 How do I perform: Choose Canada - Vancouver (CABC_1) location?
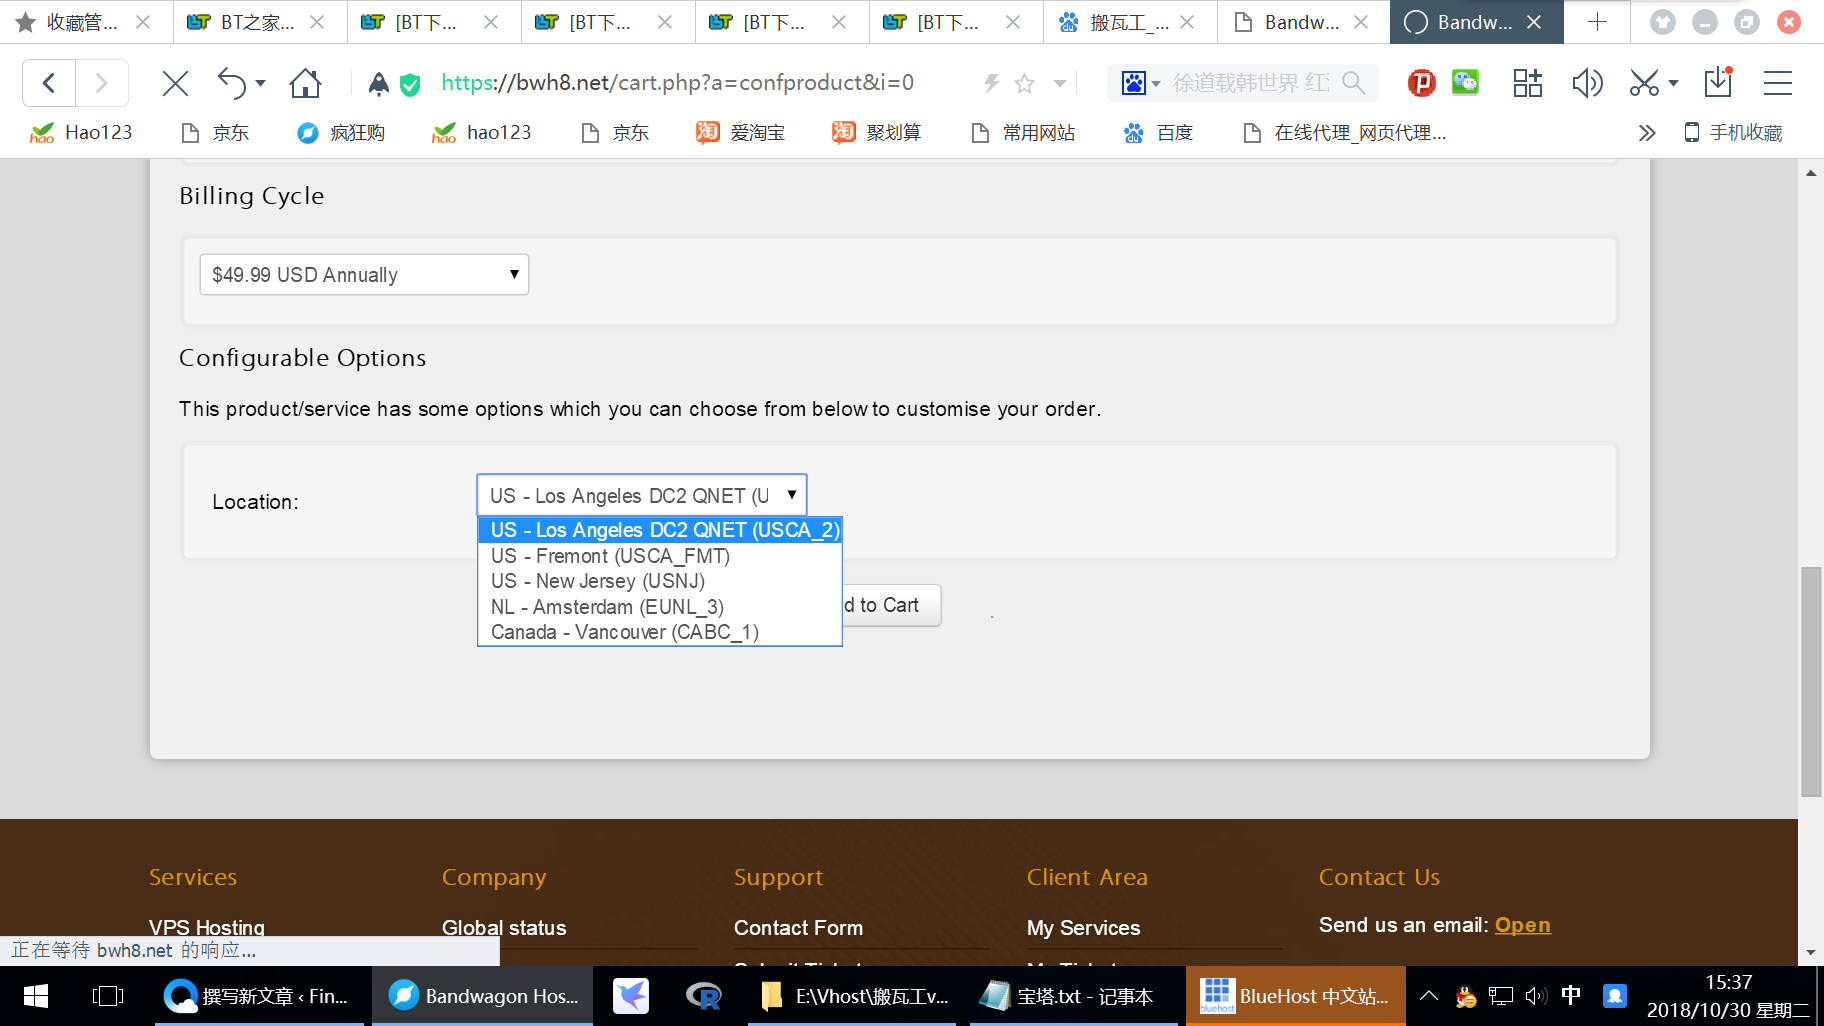(660, 632)
